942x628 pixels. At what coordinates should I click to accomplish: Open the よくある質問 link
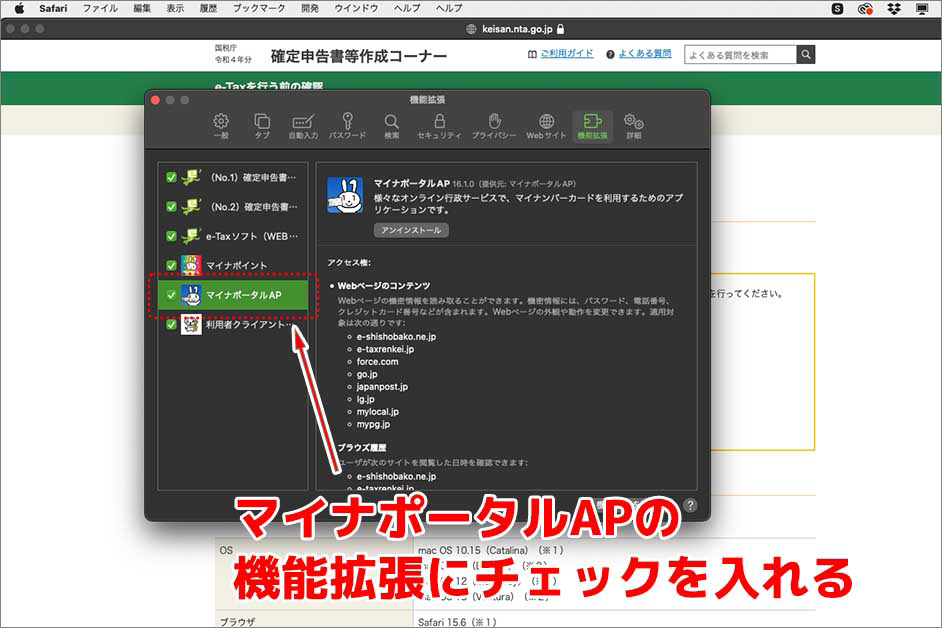(x=644, y=54)
